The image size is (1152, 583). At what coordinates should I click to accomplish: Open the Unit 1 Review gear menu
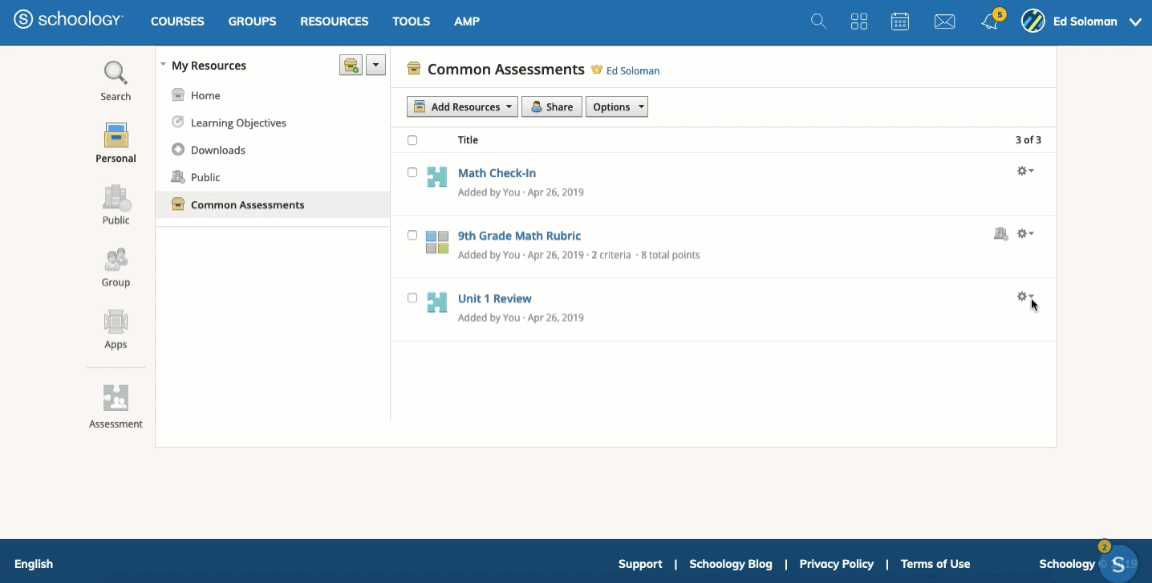coord(1022,296)
